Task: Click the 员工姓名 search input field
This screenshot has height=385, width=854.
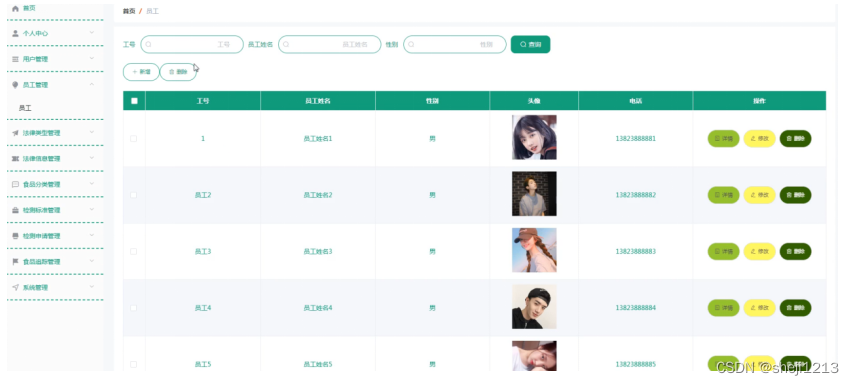Action: tap(330, 45)
